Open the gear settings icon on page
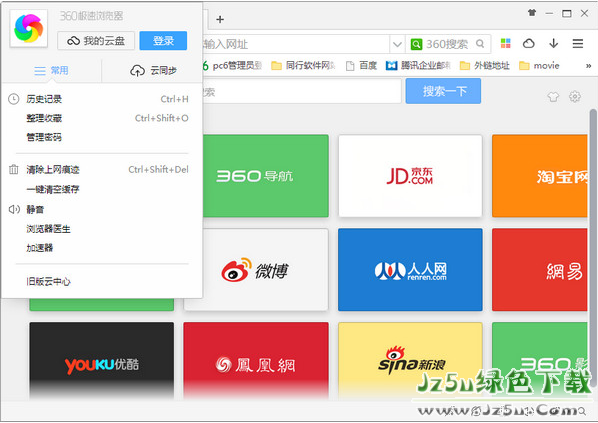The height and width of the screenshot is (423, 598). click(575, 97)
